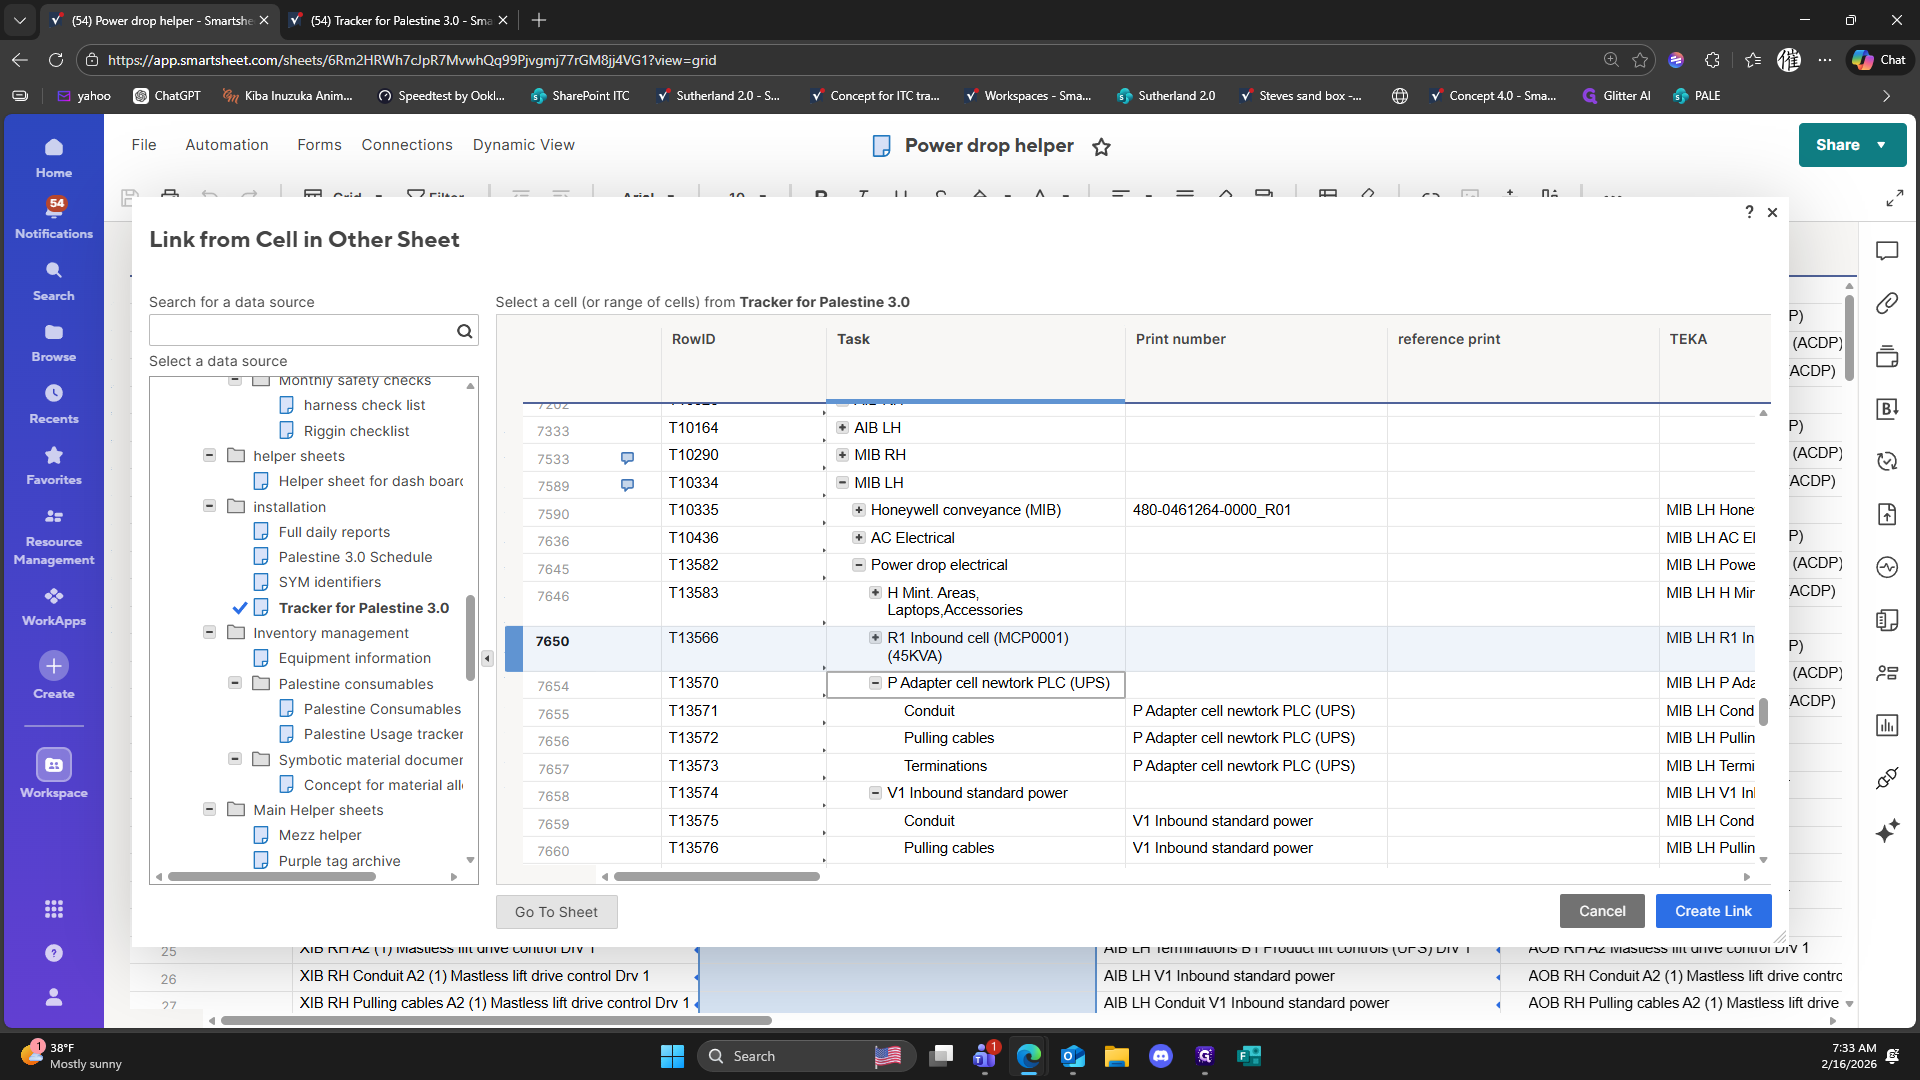This screenshot has width=1920, height=1080.
Task: Open Notifications in left sidebar
Action: (x=54, y=217)
